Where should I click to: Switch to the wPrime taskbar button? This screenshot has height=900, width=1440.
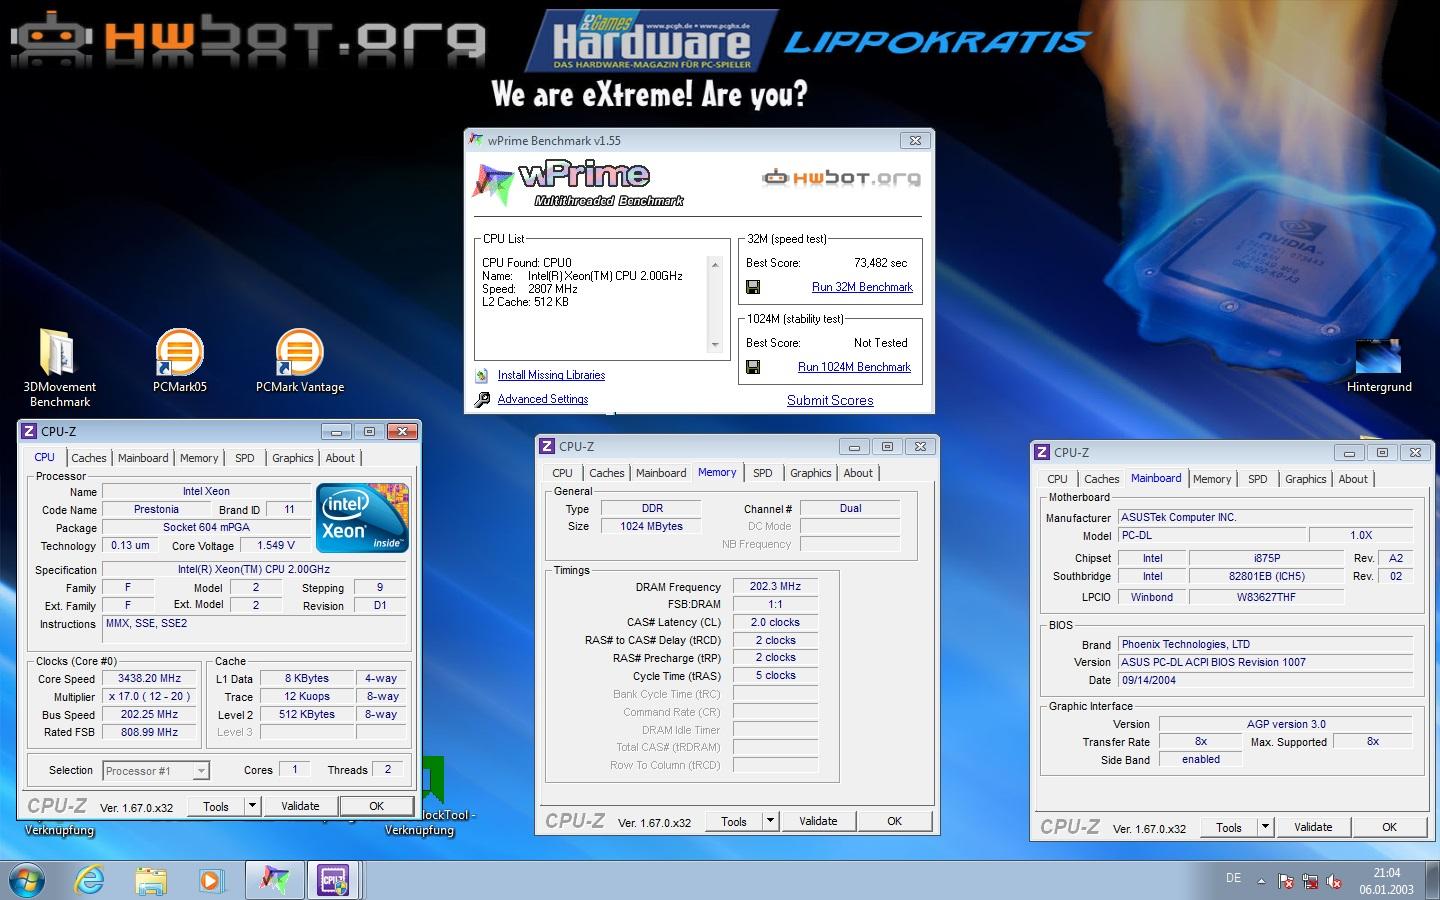point(274,880)
